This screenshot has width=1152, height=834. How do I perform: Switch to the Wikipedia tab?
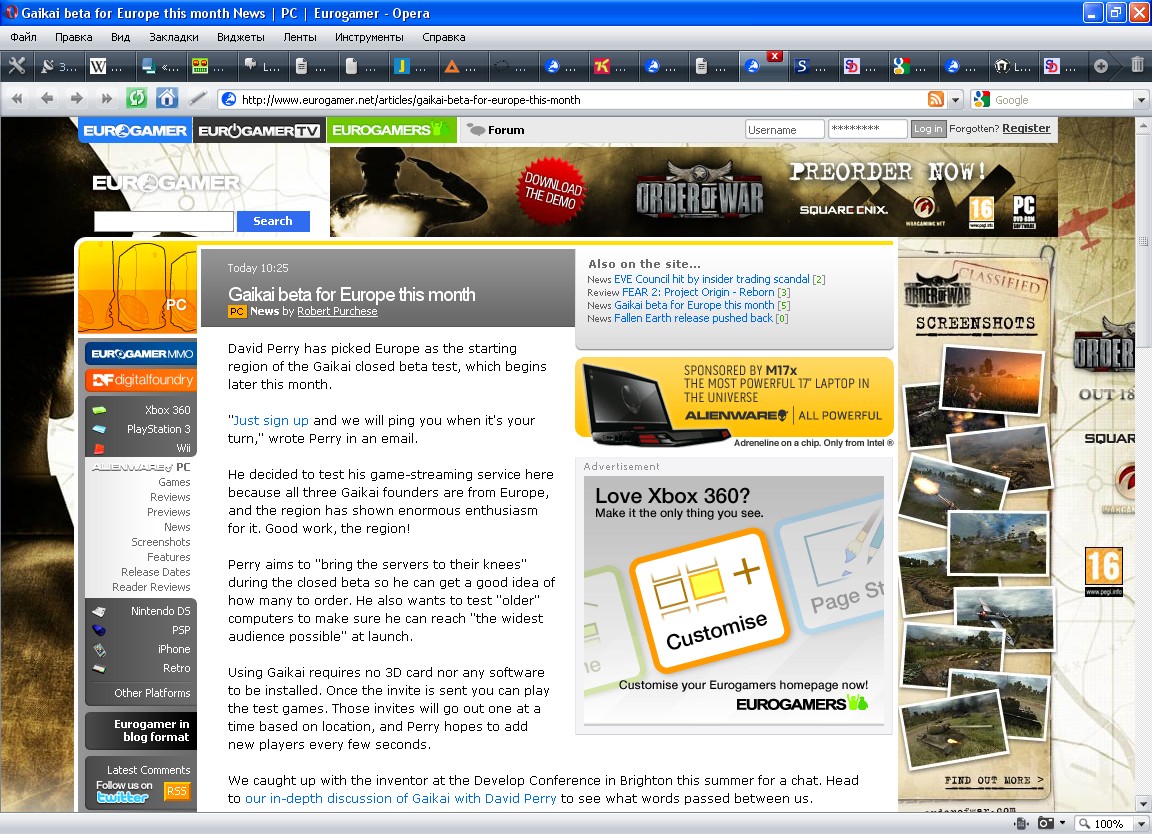click(107, 67)
